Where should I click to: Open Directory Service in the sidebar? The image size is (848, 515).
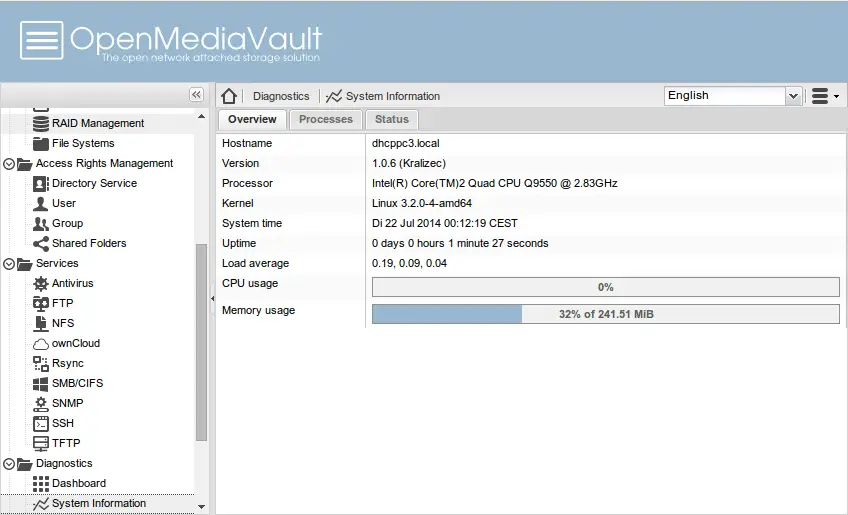click(94, 183)
